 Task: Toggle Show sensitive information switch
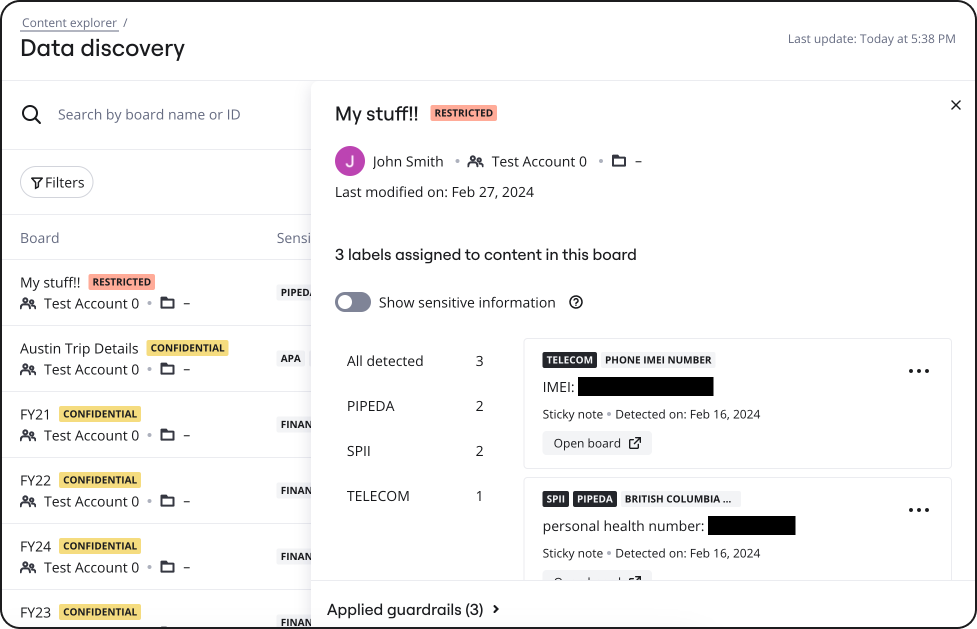tap(353, 303)
